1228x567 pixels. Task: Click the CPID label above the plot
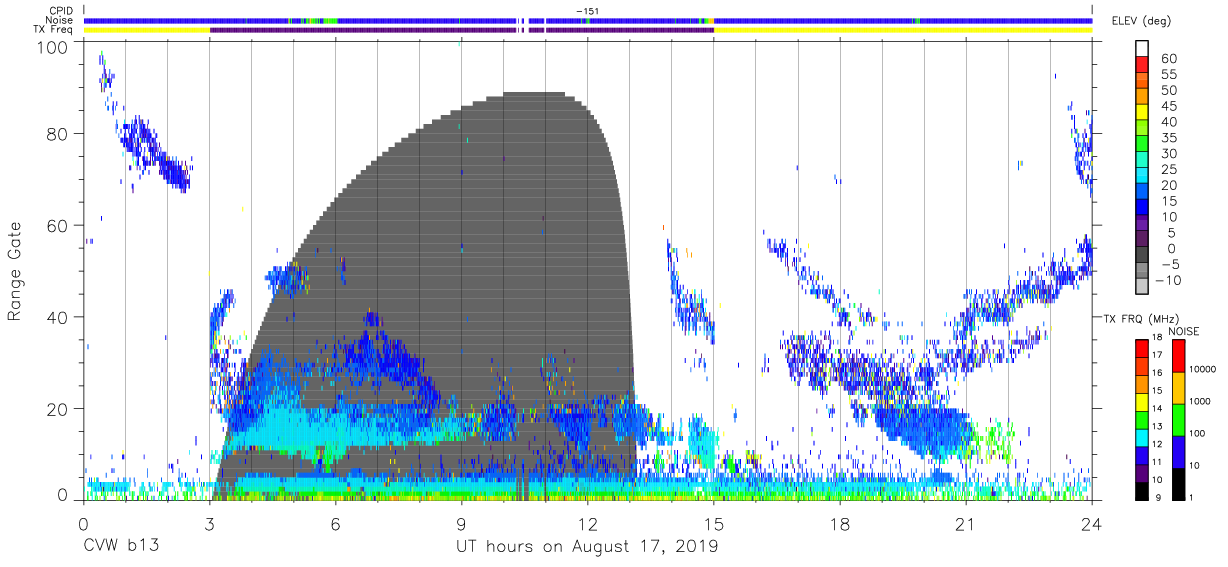[x=59, y=11]
